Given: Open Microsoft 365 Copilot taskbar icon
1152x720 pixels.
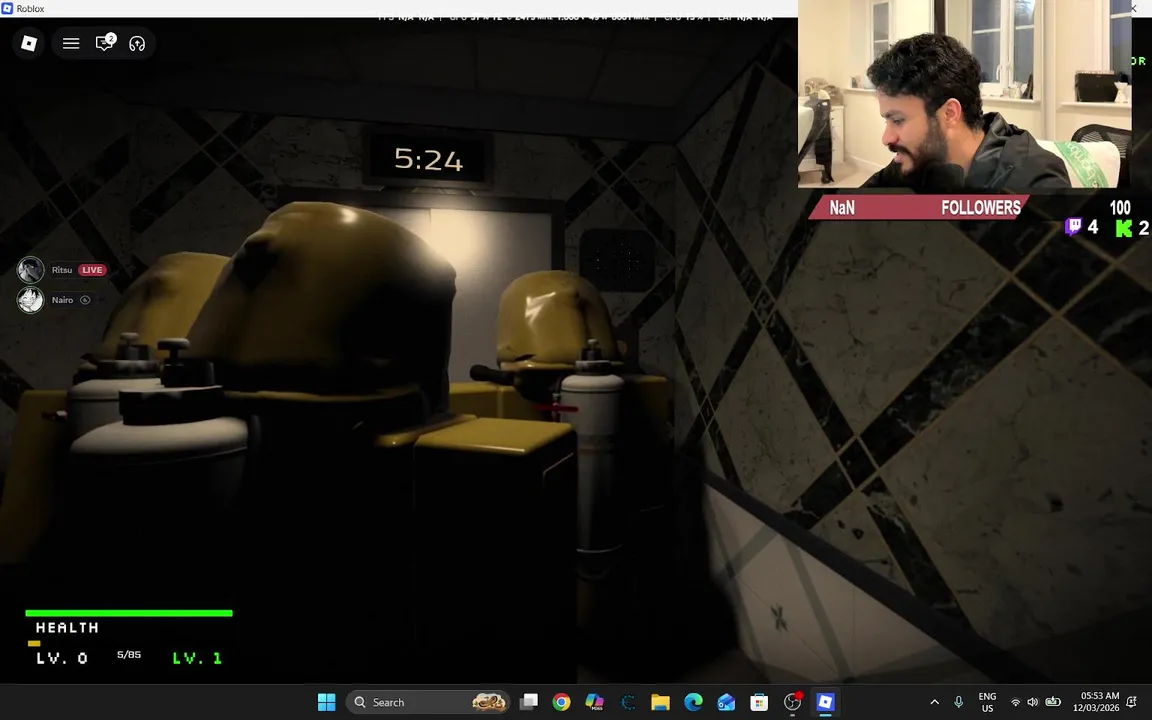Looking at the screenshot, I should point(594,702).
